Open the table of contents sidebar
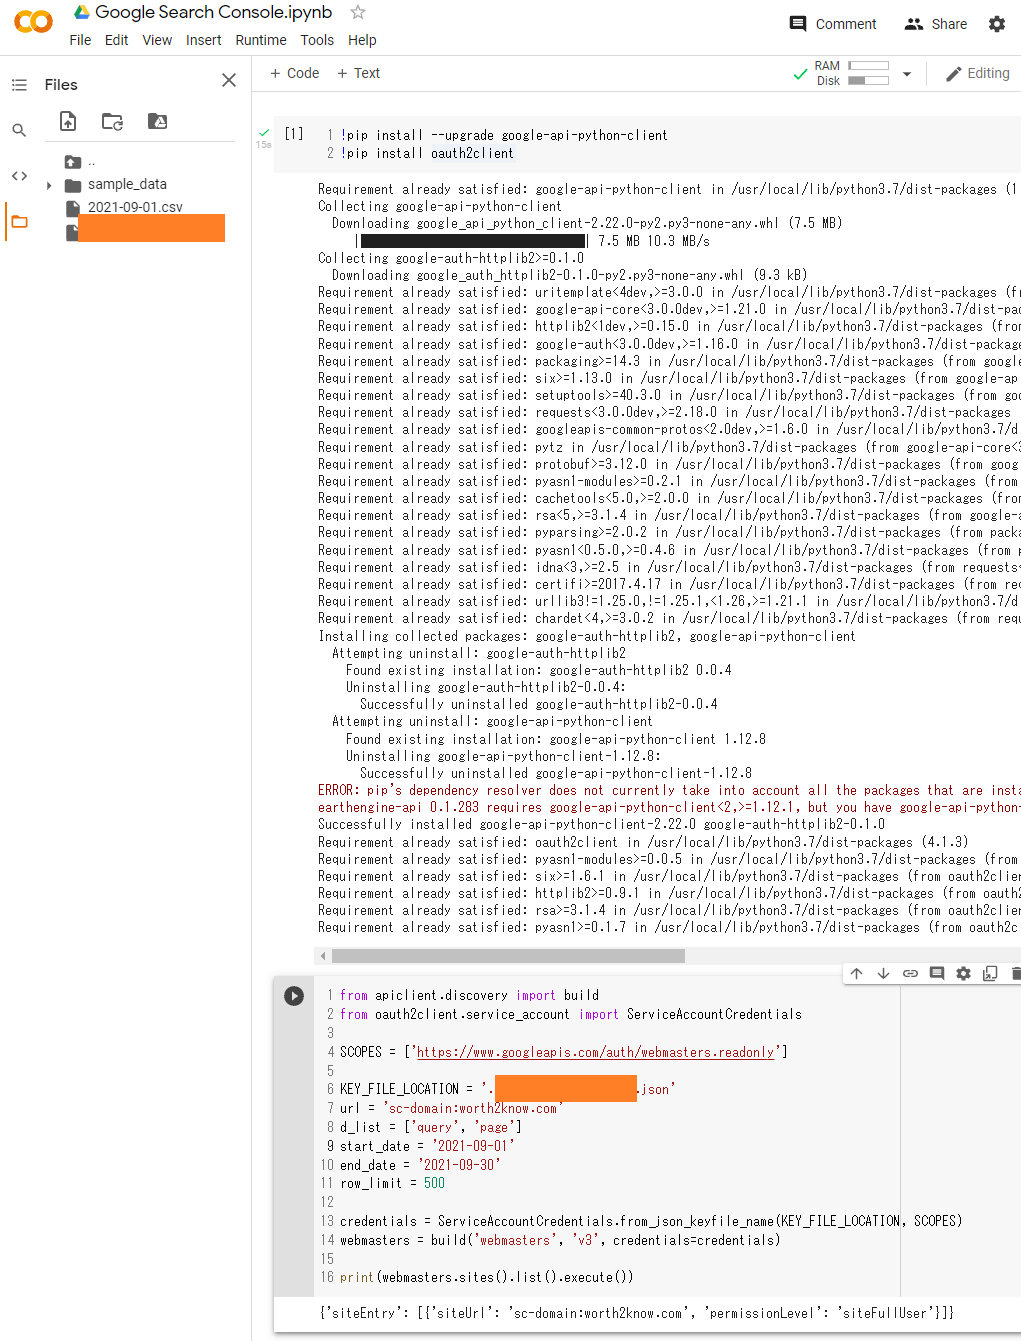Viewport: 1021px width, 1341px height. coord(18,84)
